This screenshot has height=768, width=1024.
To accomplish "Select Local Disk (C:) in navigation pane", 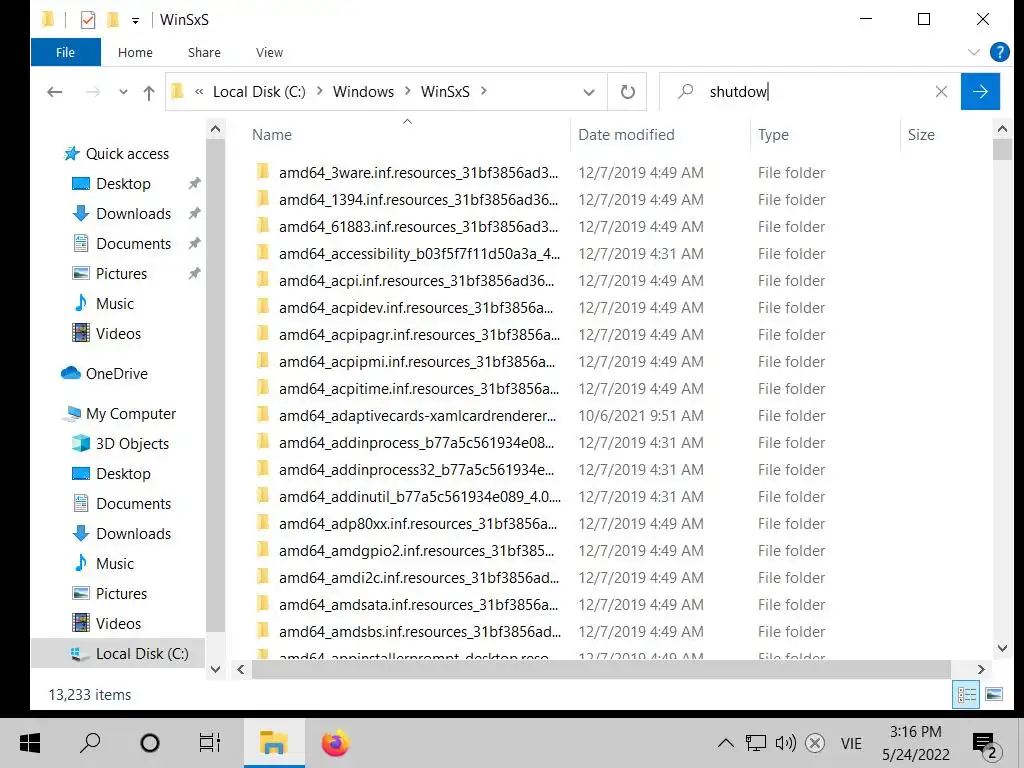I will click(142, 654).
